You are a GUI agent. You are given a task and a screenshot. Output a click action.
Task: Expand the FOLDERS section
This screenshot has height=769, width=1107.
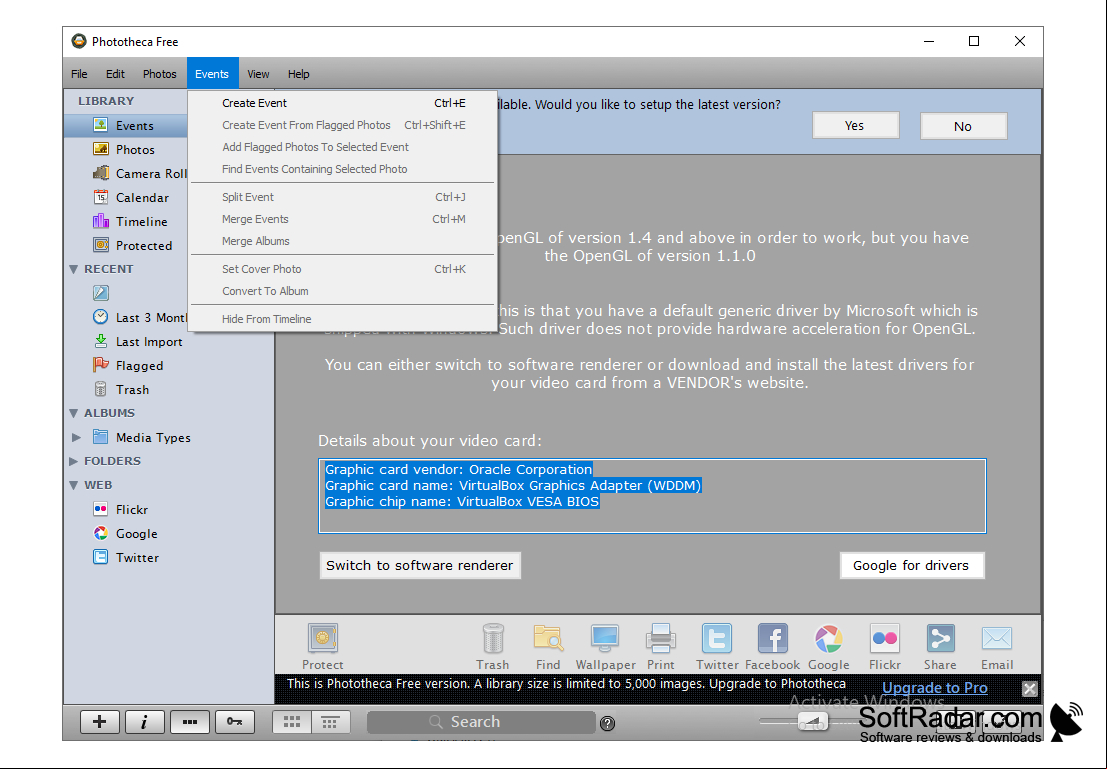pos(73,461)
